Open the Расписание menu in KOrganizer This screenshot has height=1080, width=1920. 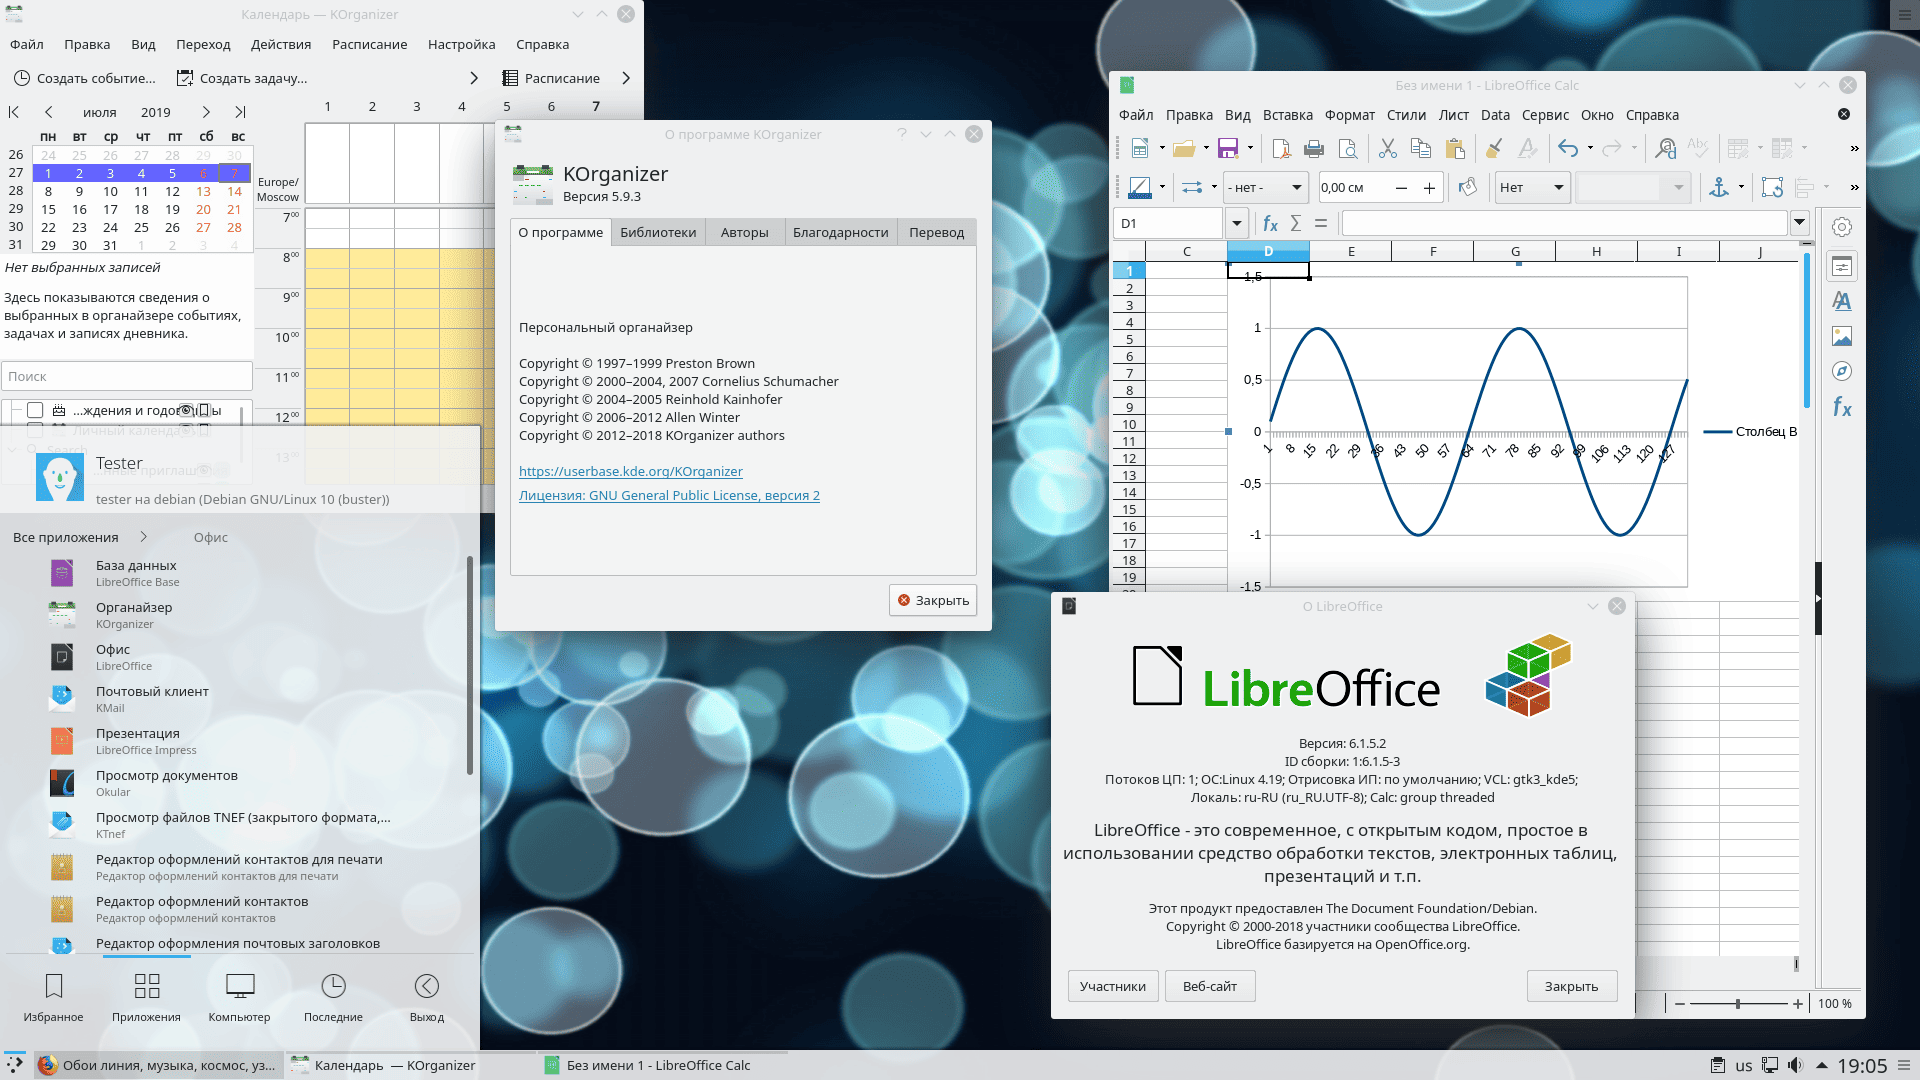(x=369, y=44)
